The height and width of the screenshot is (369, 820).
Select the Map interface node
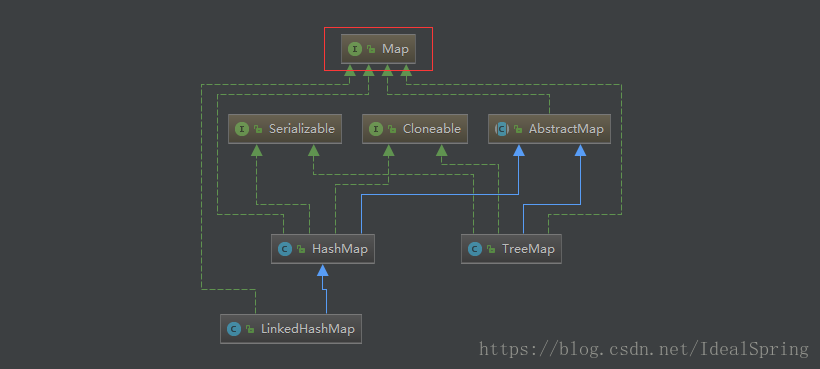pyautogui.click(x=378, y=49)
